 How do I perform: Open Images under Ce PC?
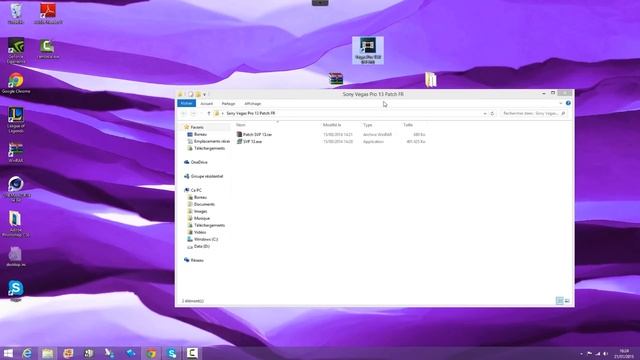point(198,211)
